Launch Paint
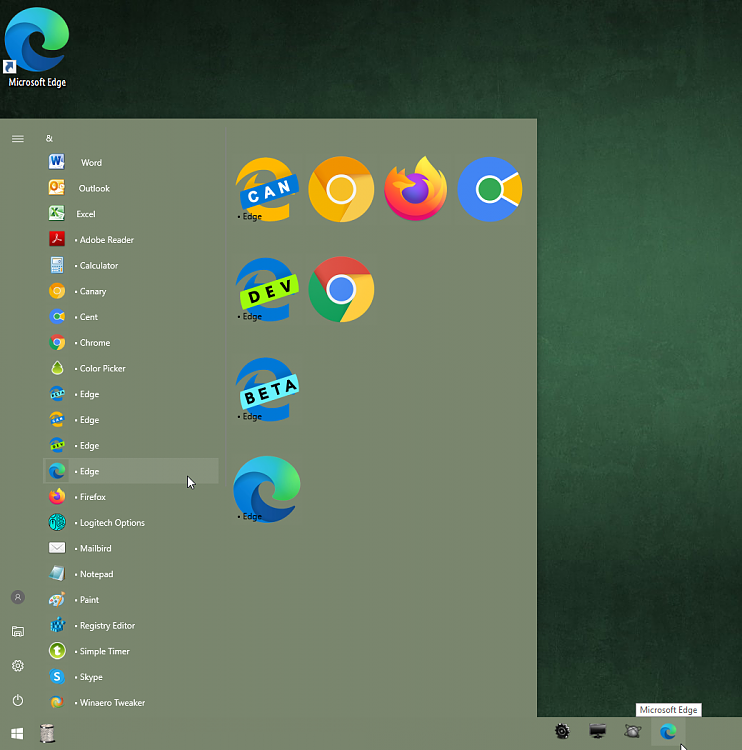This screenshot has width=742, height=750. pyautogui.click(x=131, y=600)
